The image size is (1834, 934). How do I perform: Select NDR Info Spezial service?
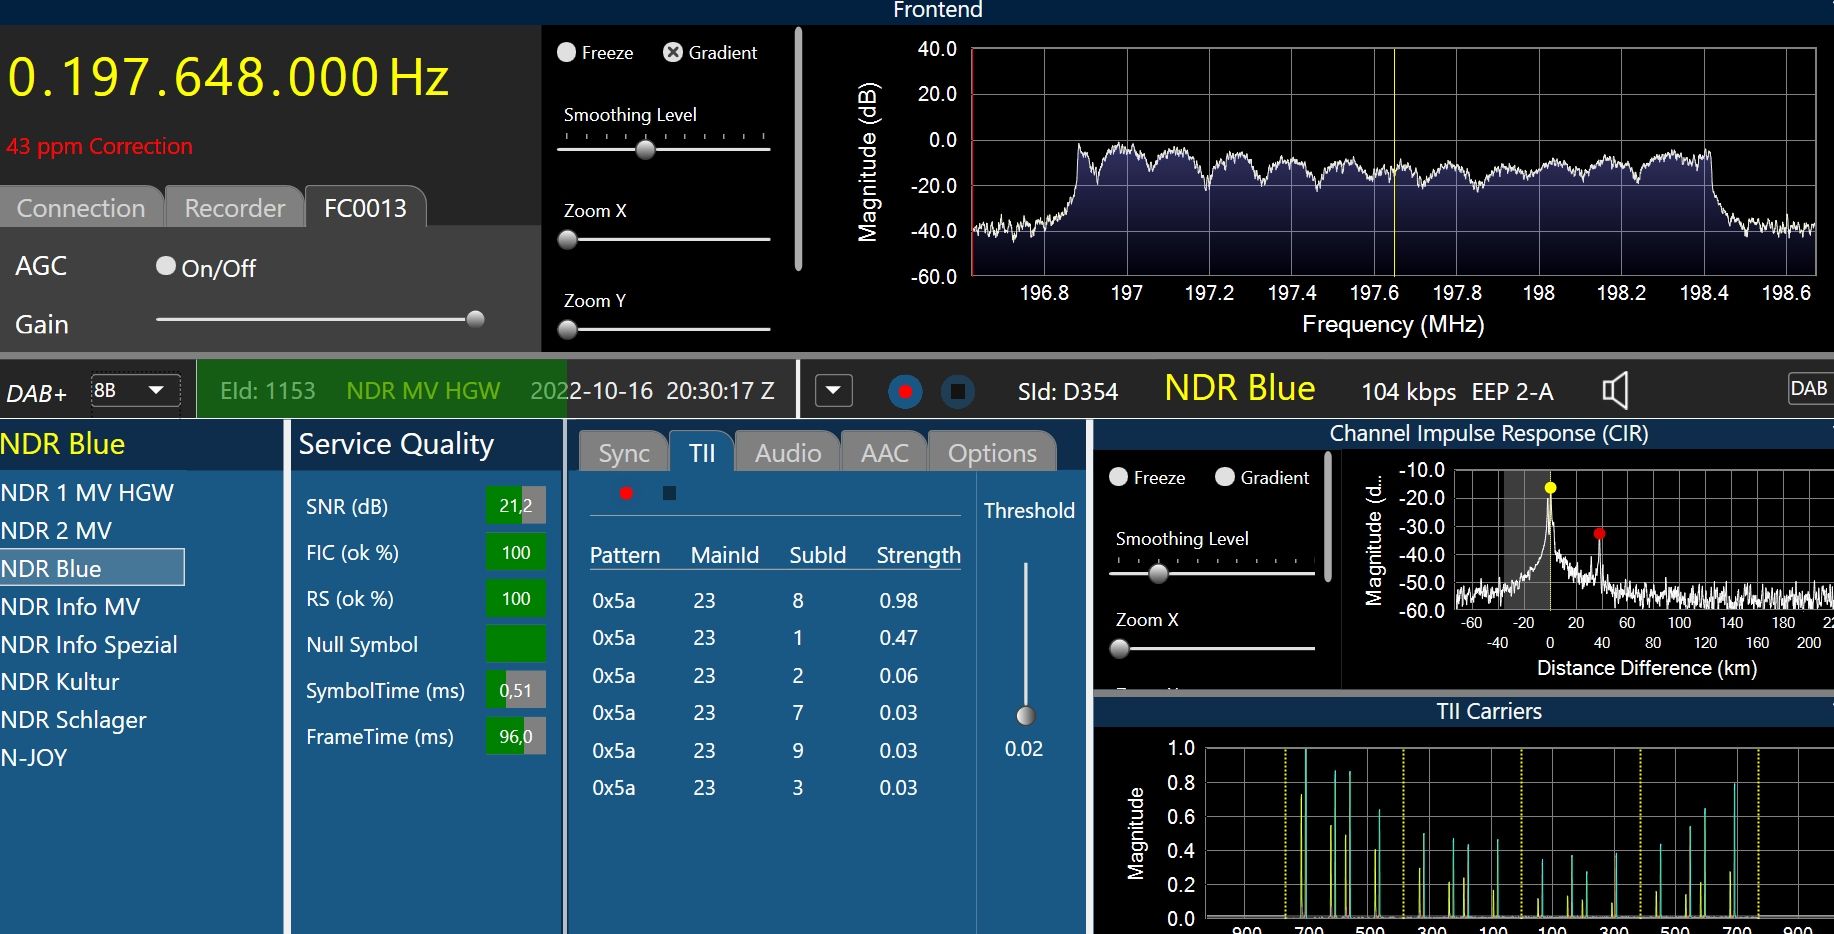89,645
